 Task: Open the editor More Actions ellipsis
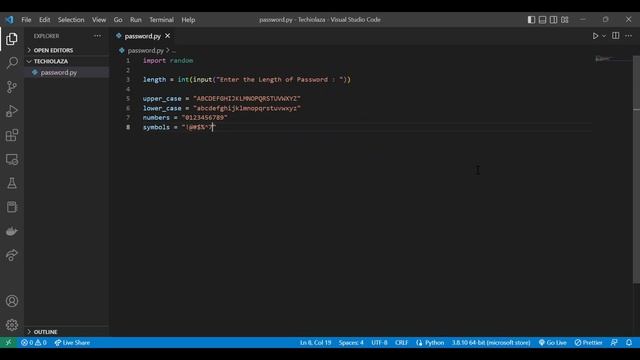(x=628, y=36)
